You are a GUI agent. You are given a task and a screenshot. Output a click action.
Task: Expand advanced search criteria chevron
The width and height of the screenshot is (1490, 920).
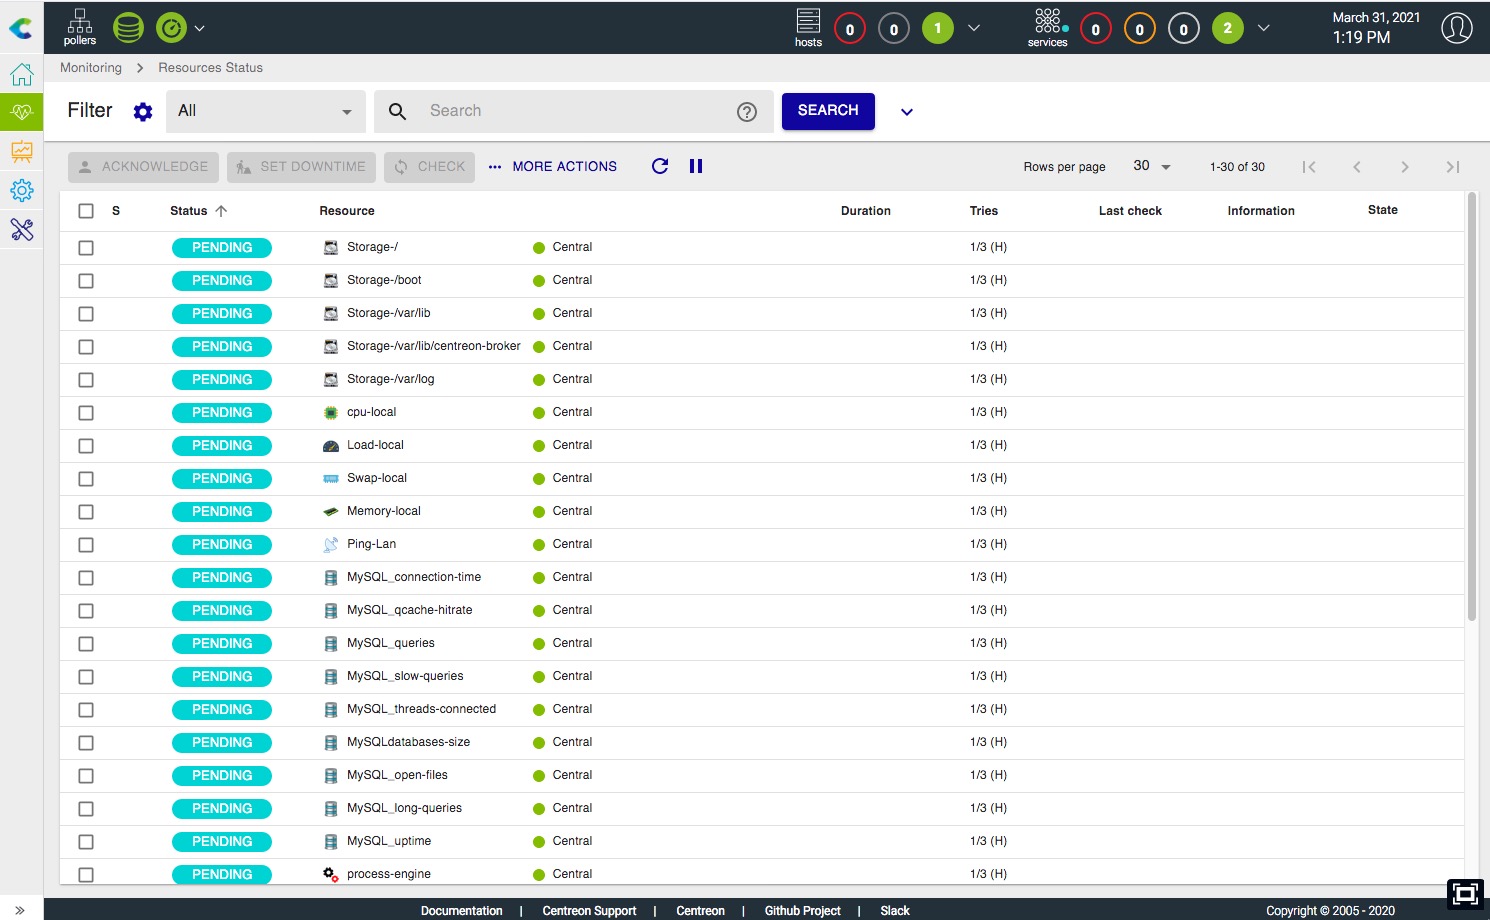click(x=907, y=112)
